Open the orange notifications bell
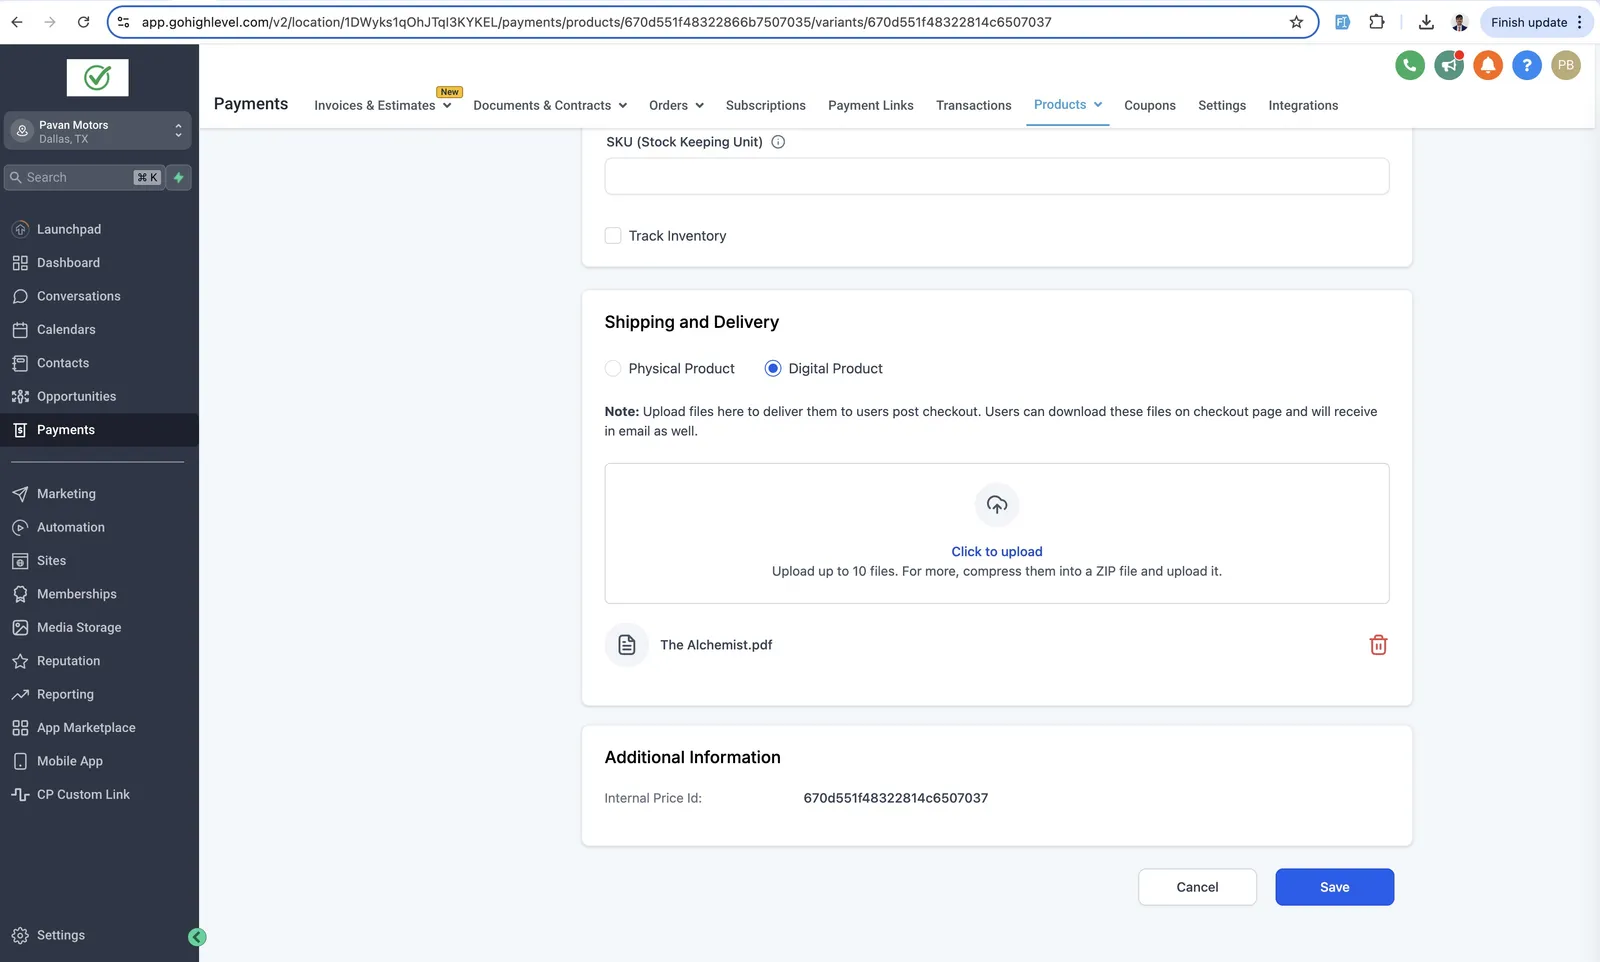The width and height of the screenshot is (1600, 962). click(1488, 66)
